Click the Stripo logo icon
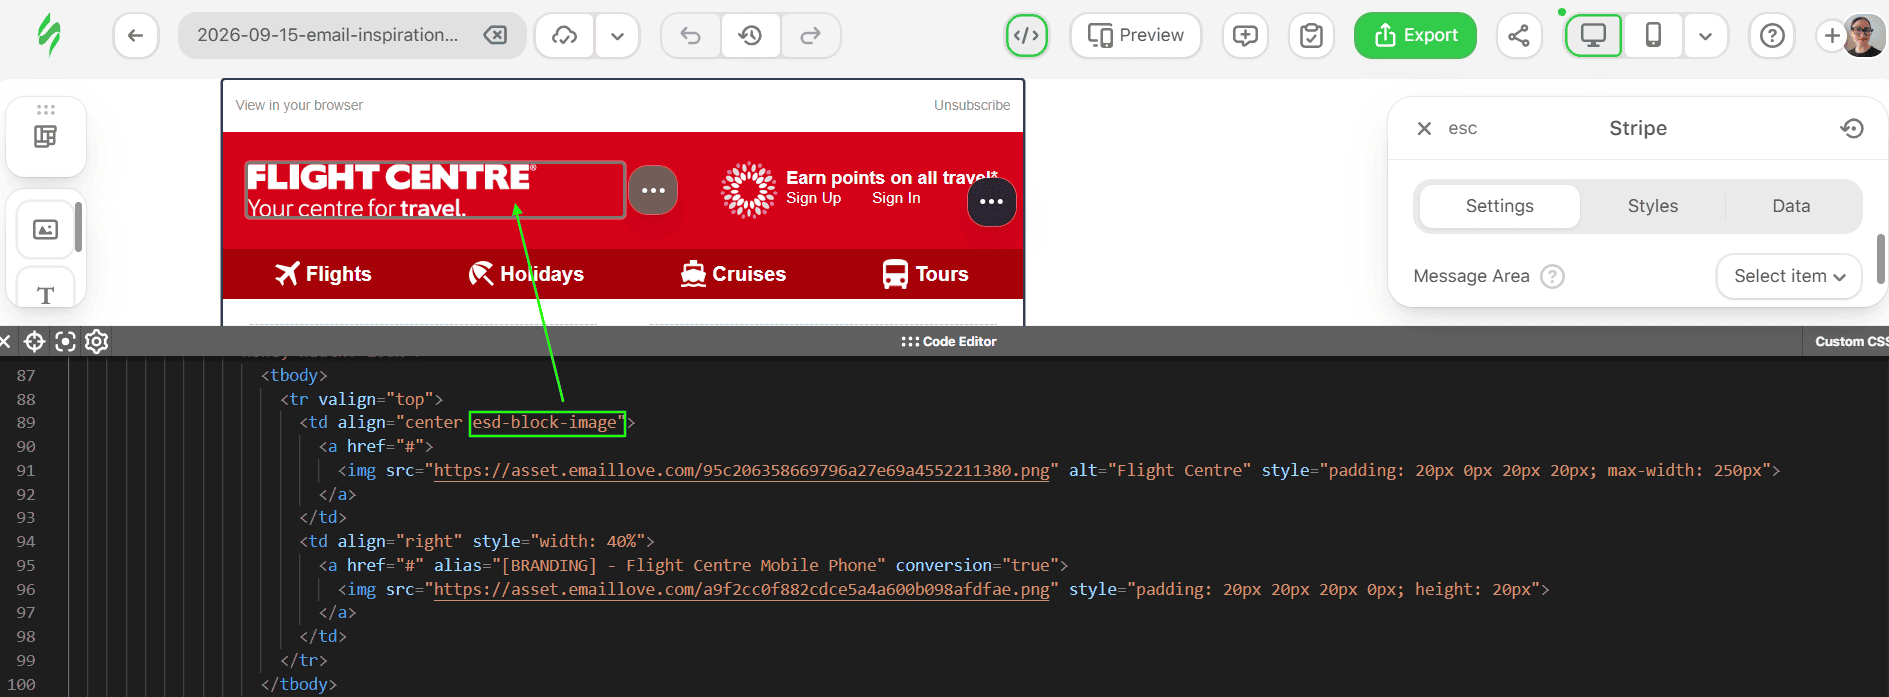The image size is (1889, 697). tap(49, 35)
